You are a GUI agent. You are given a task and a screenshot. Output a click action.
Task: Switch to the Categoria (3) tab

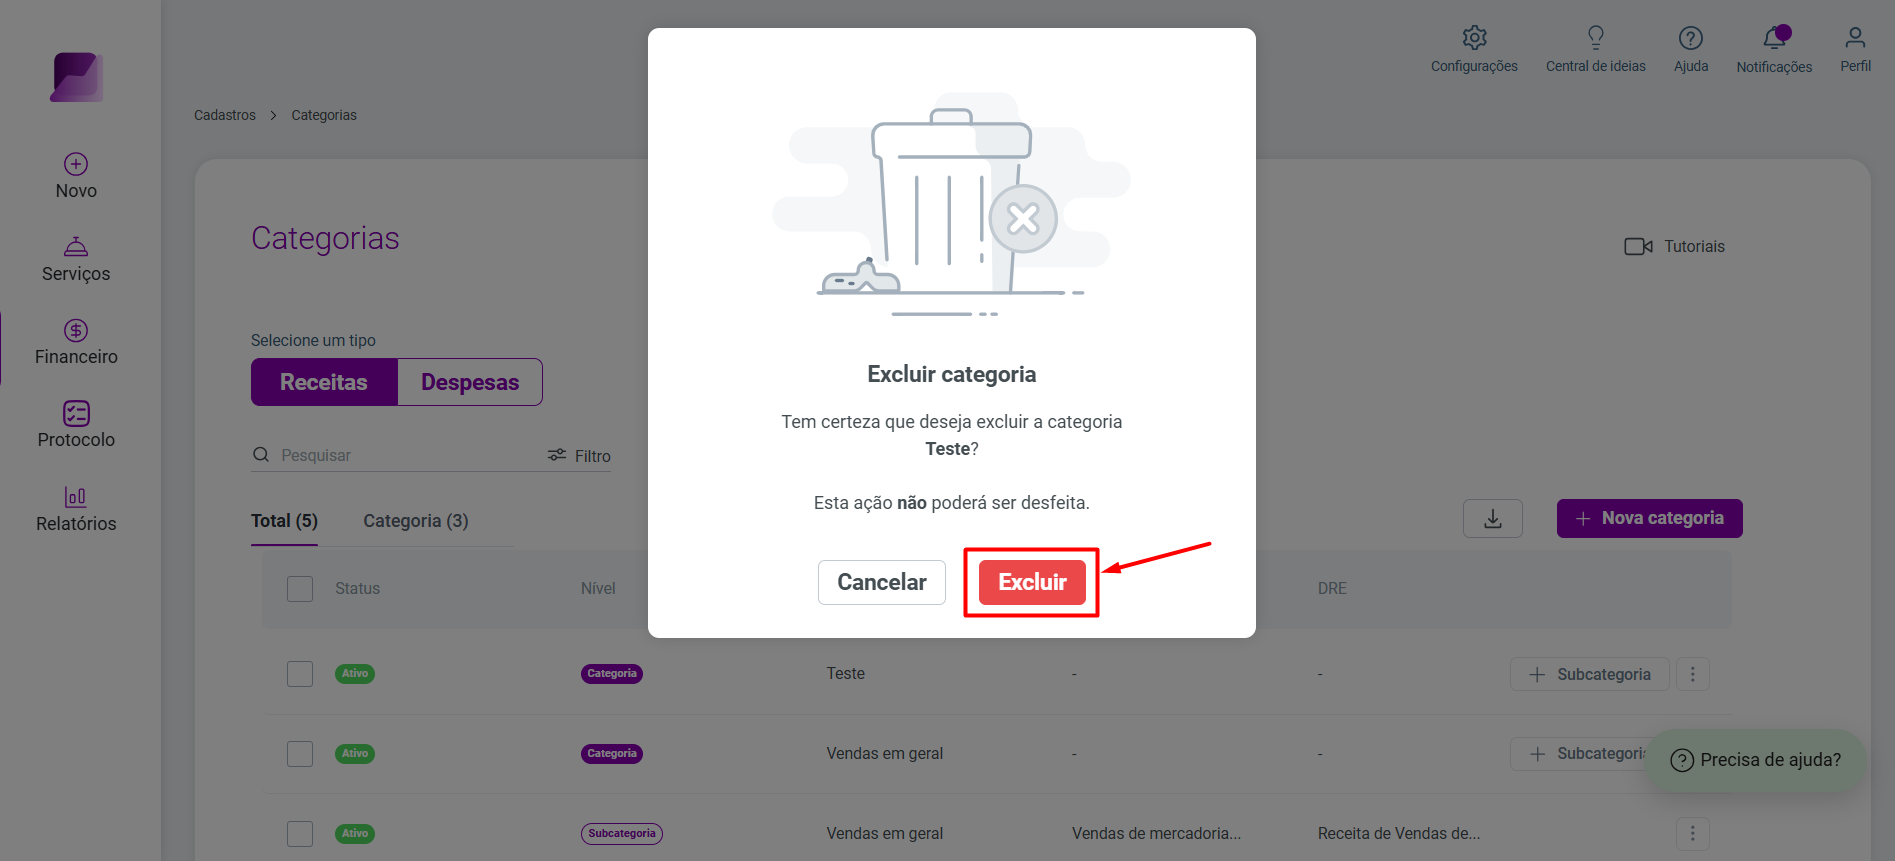coord(415,521)
